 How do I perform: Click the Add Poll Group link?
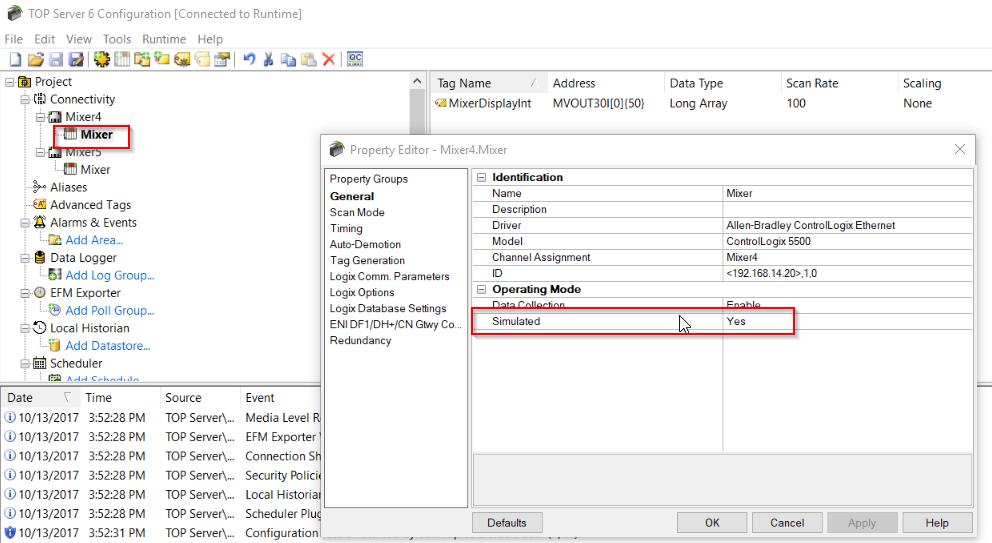coord(110,311)
